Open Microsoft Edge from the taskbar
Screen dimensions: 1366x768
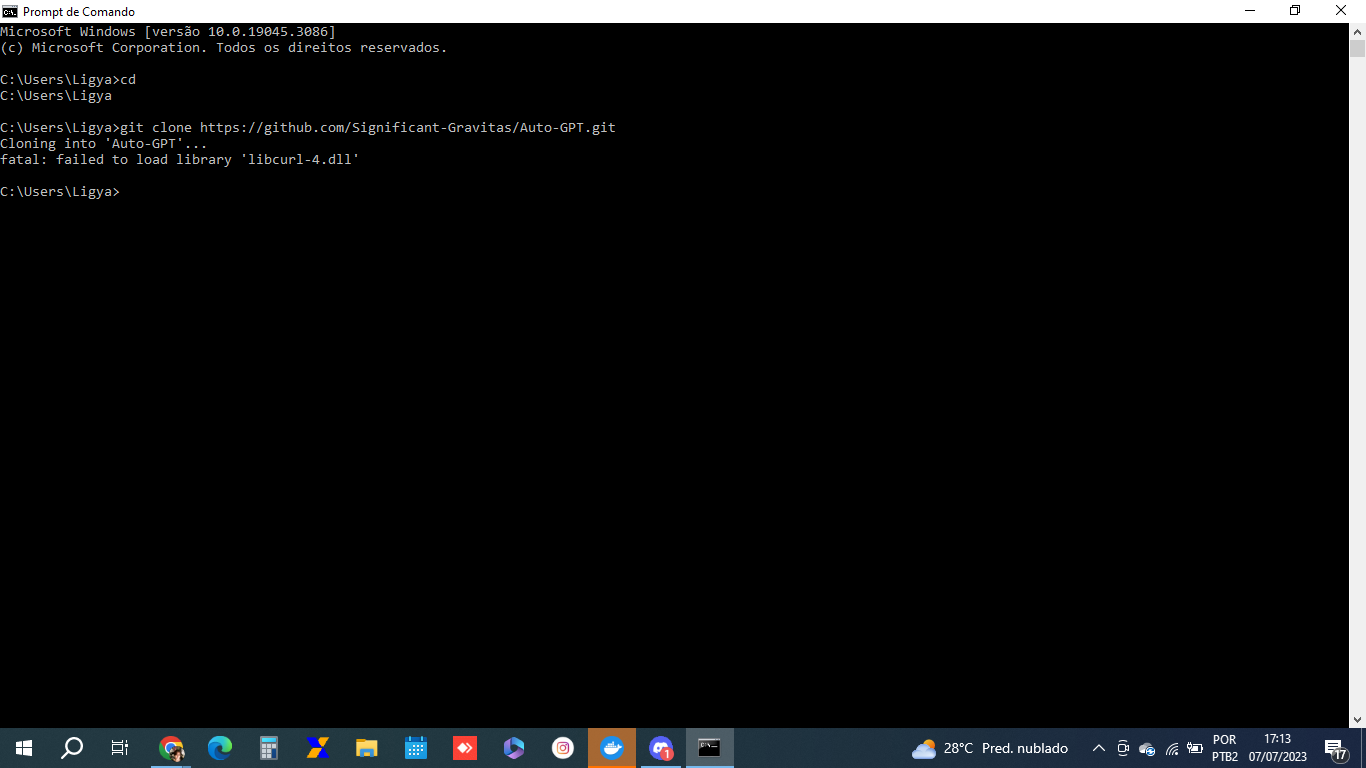point(220,748)
